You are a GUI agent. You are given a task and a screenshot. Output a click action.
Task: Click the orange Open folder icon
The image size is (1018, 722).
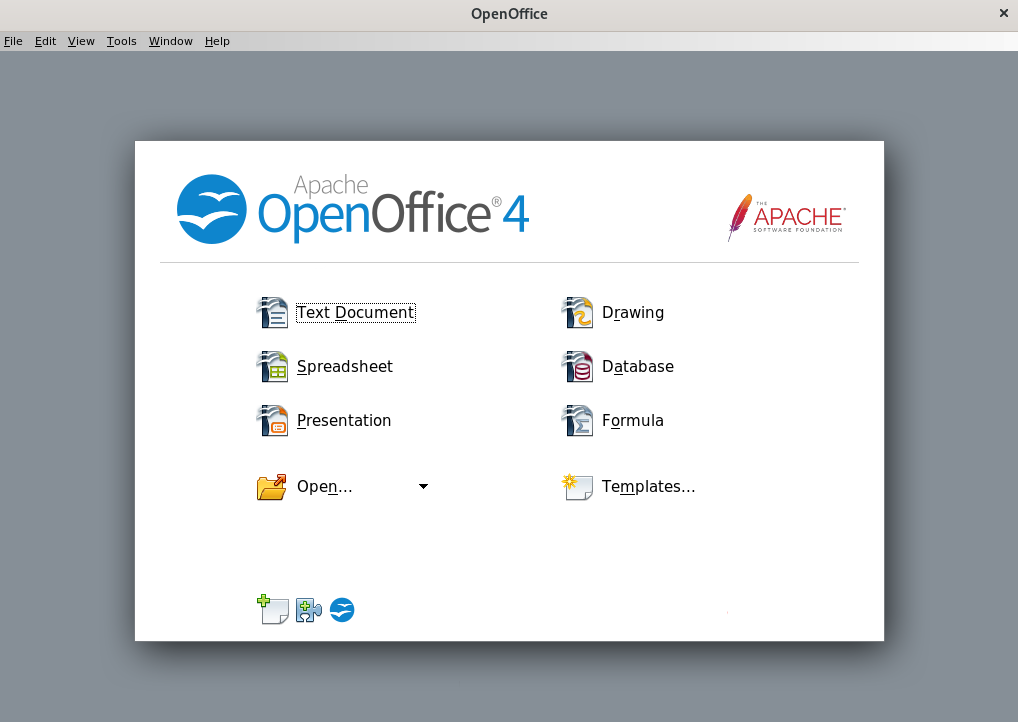coord(271,486)
